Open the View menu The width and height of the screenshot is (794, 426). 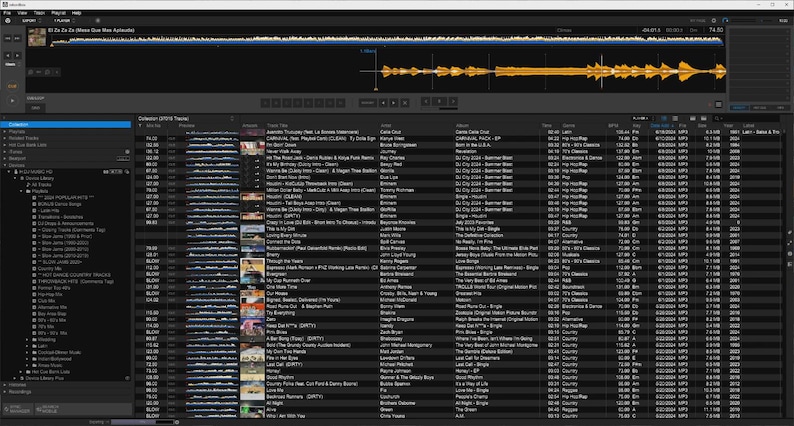[x=22, y=13]
